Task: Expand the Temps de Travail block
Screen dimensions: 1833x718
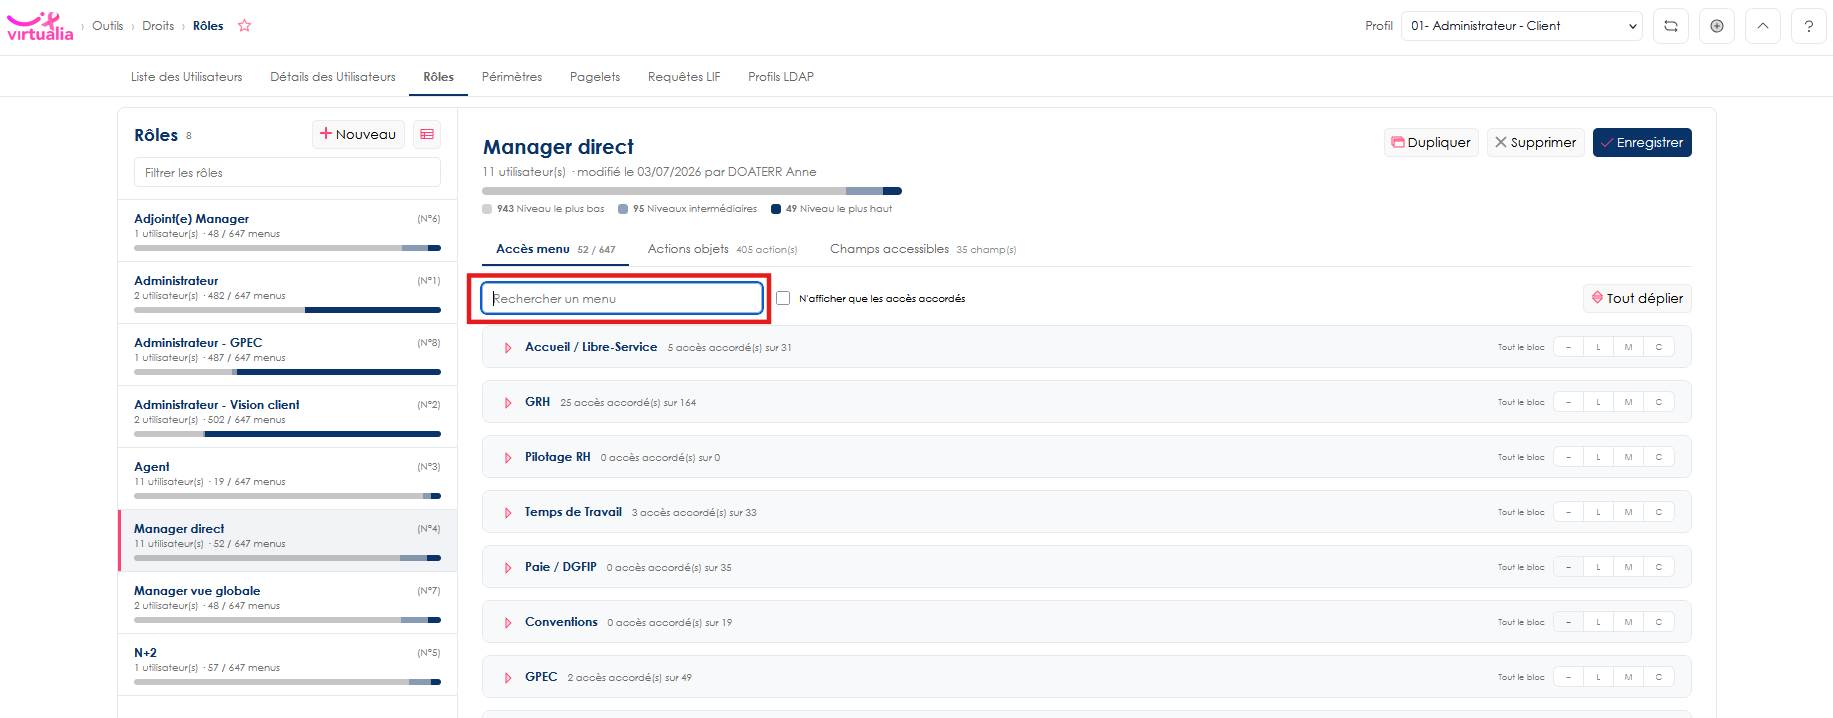Action: tap(508, 513)
